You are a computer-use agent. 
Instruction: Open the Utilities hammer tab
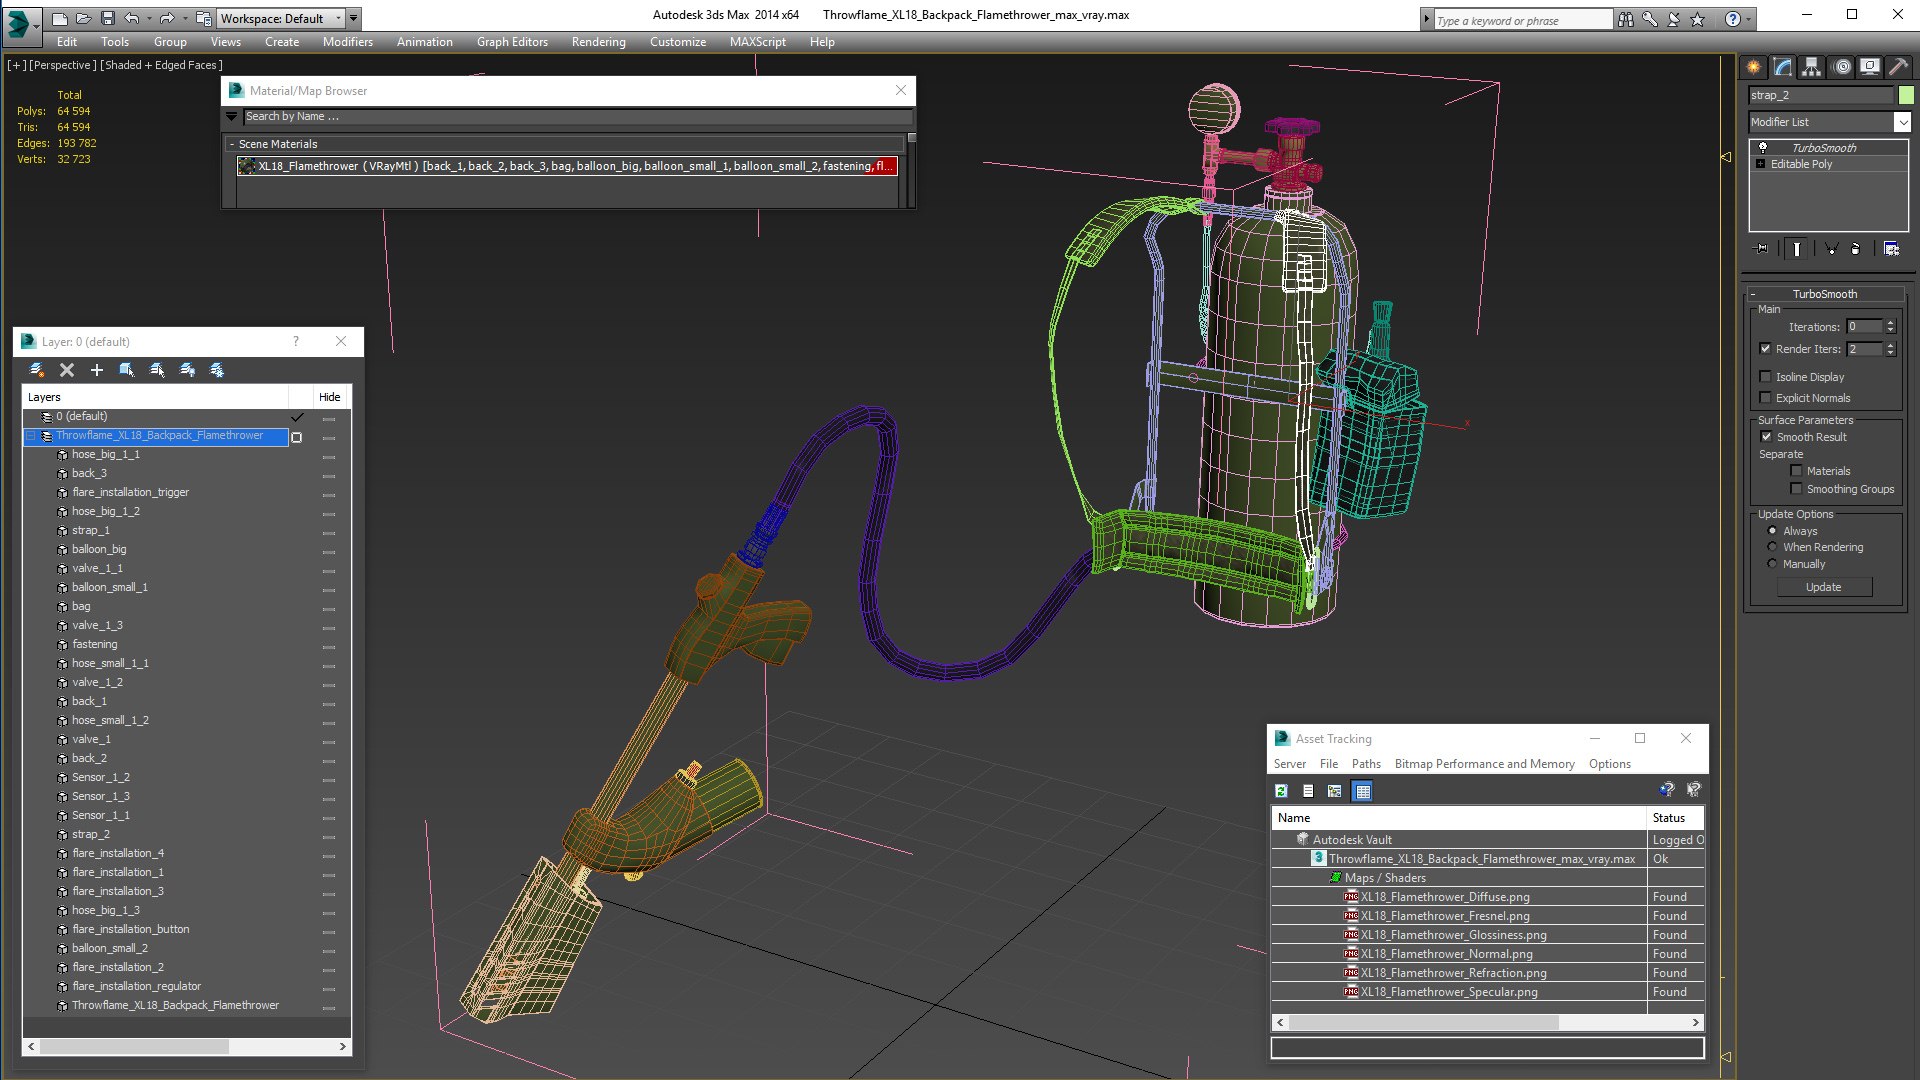[x=1897, y=67]
